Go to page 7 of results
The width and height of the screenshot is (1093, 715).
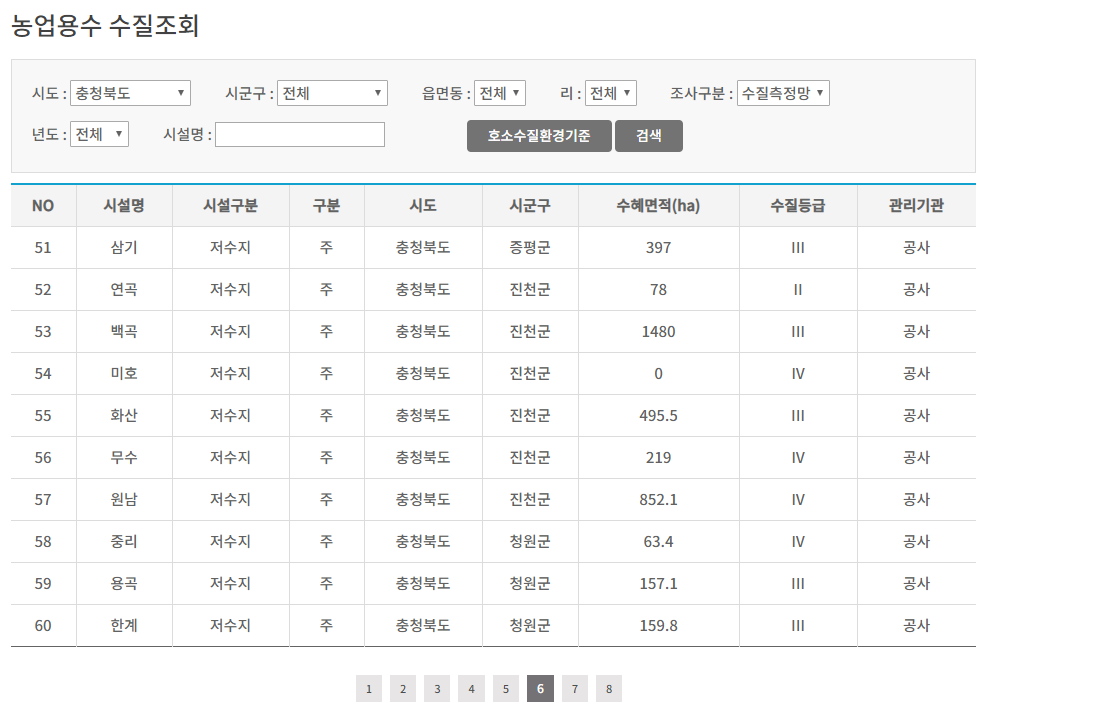pyautogui.click(x=574, y=689)
